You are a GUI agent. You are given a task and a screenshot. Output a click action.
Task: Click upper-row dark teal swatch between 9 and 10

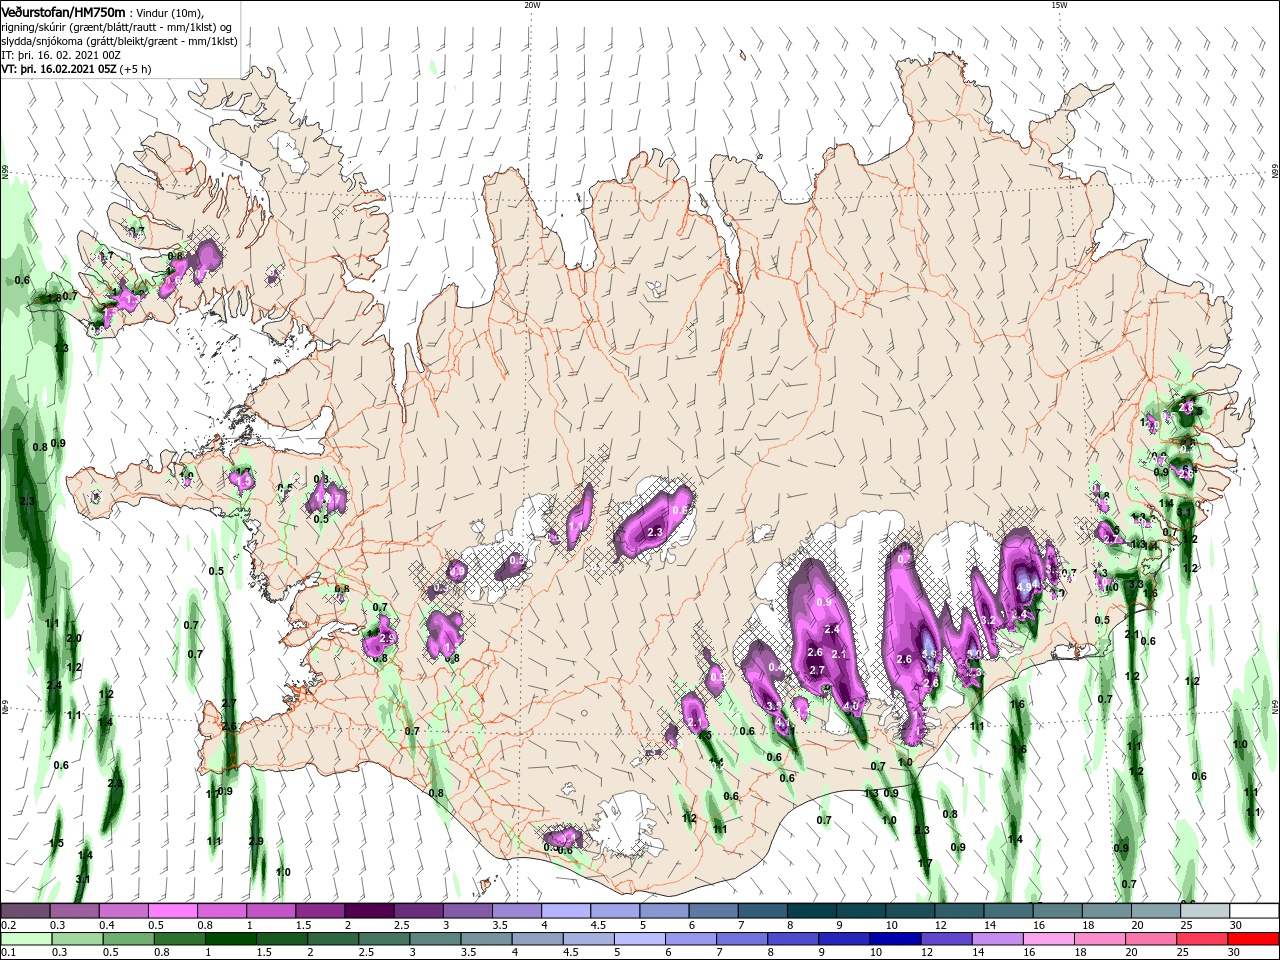pyautogui.click(x=859, y=911)
